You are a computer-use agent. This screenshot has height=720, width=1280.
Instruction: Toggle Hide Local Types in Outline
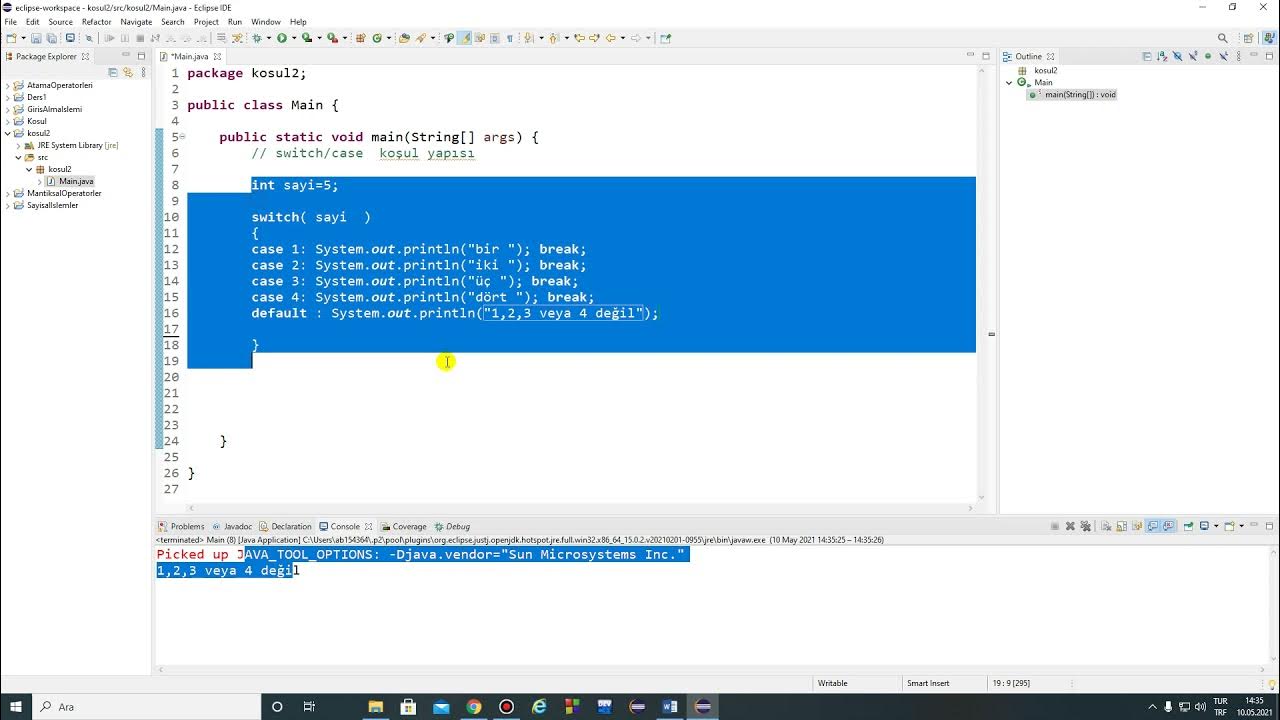tap(1224, 56)
